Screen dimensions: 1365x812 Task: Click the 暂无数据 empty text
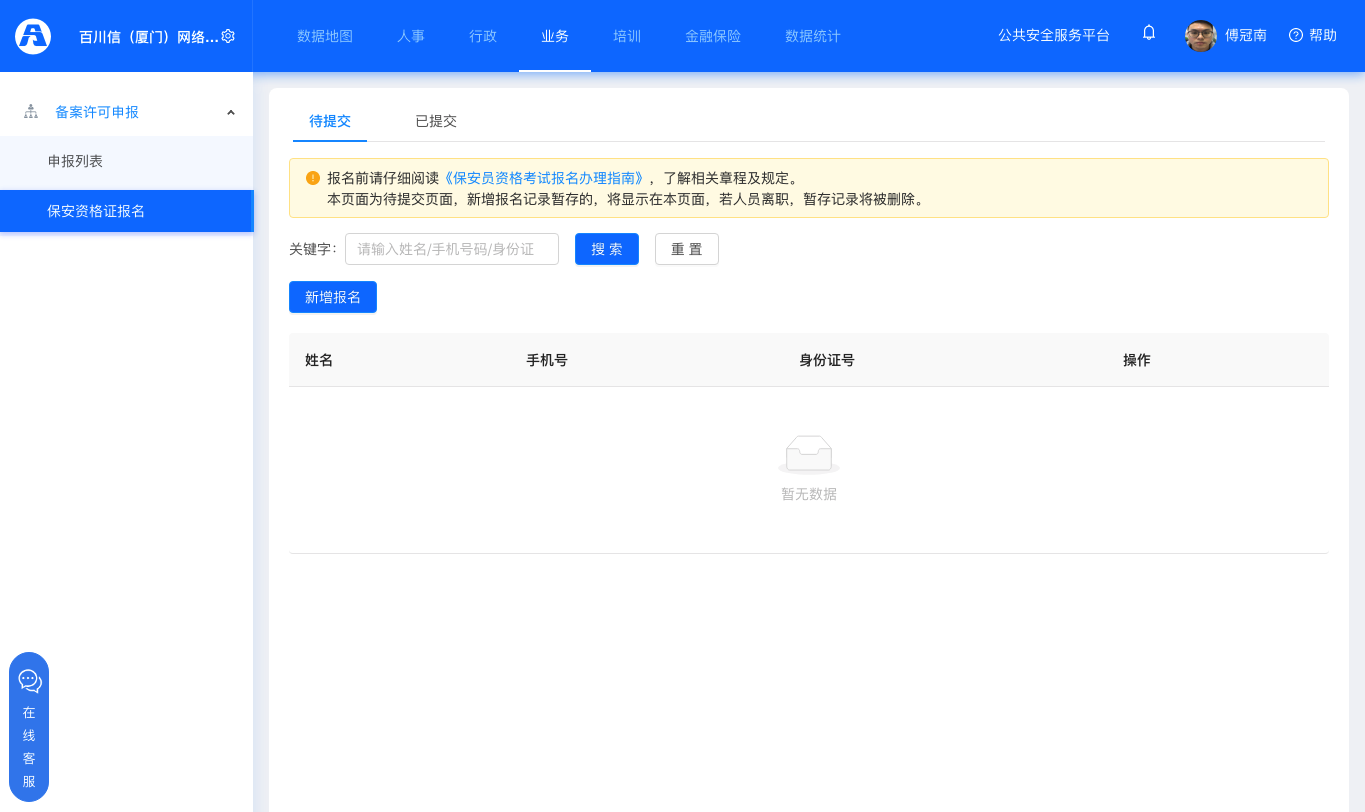click(x=809, y=494)
